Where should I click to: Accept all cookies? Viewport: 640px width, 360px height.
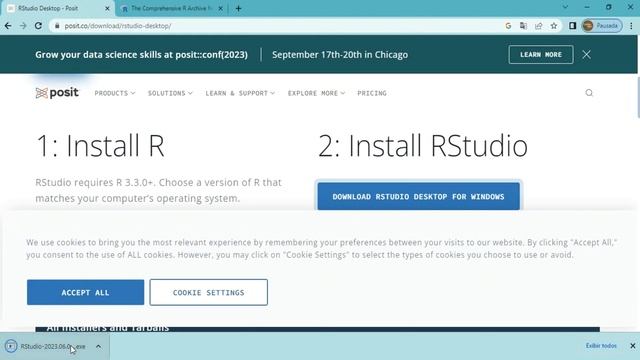tap(85, 292)
